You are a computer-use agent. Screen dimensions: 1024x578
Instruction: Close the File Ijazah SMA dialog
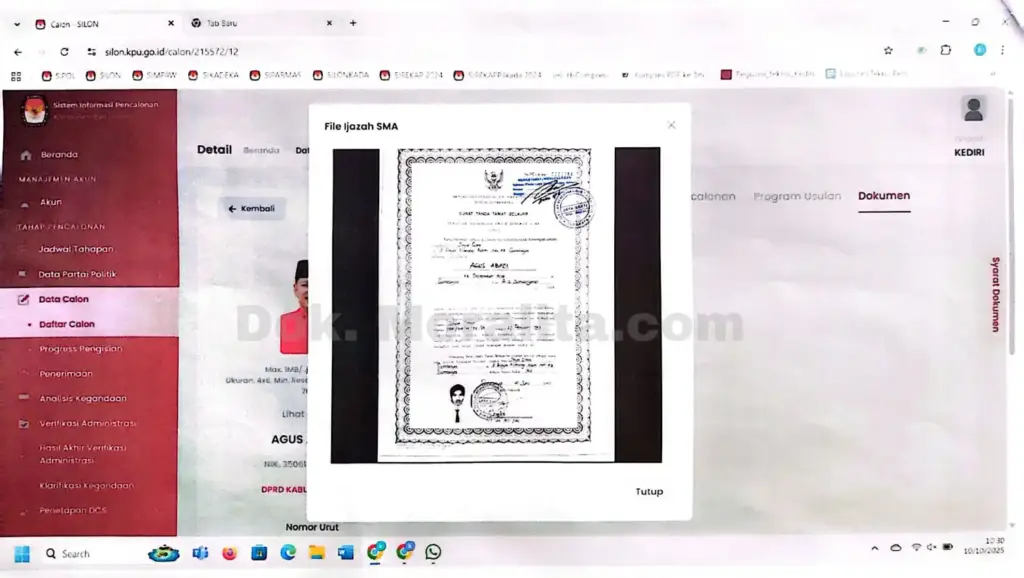coord(671,125)
